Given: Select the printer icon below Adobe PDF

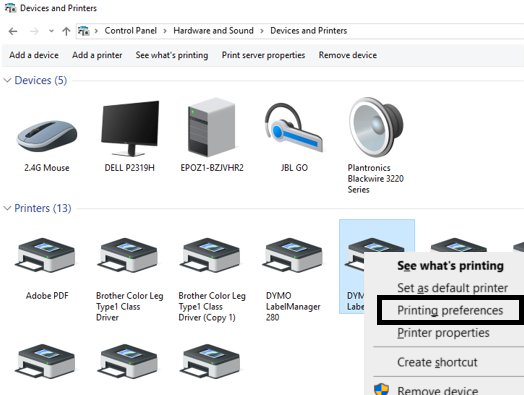Looking at the screenshot, I should (x=45, y=361).
